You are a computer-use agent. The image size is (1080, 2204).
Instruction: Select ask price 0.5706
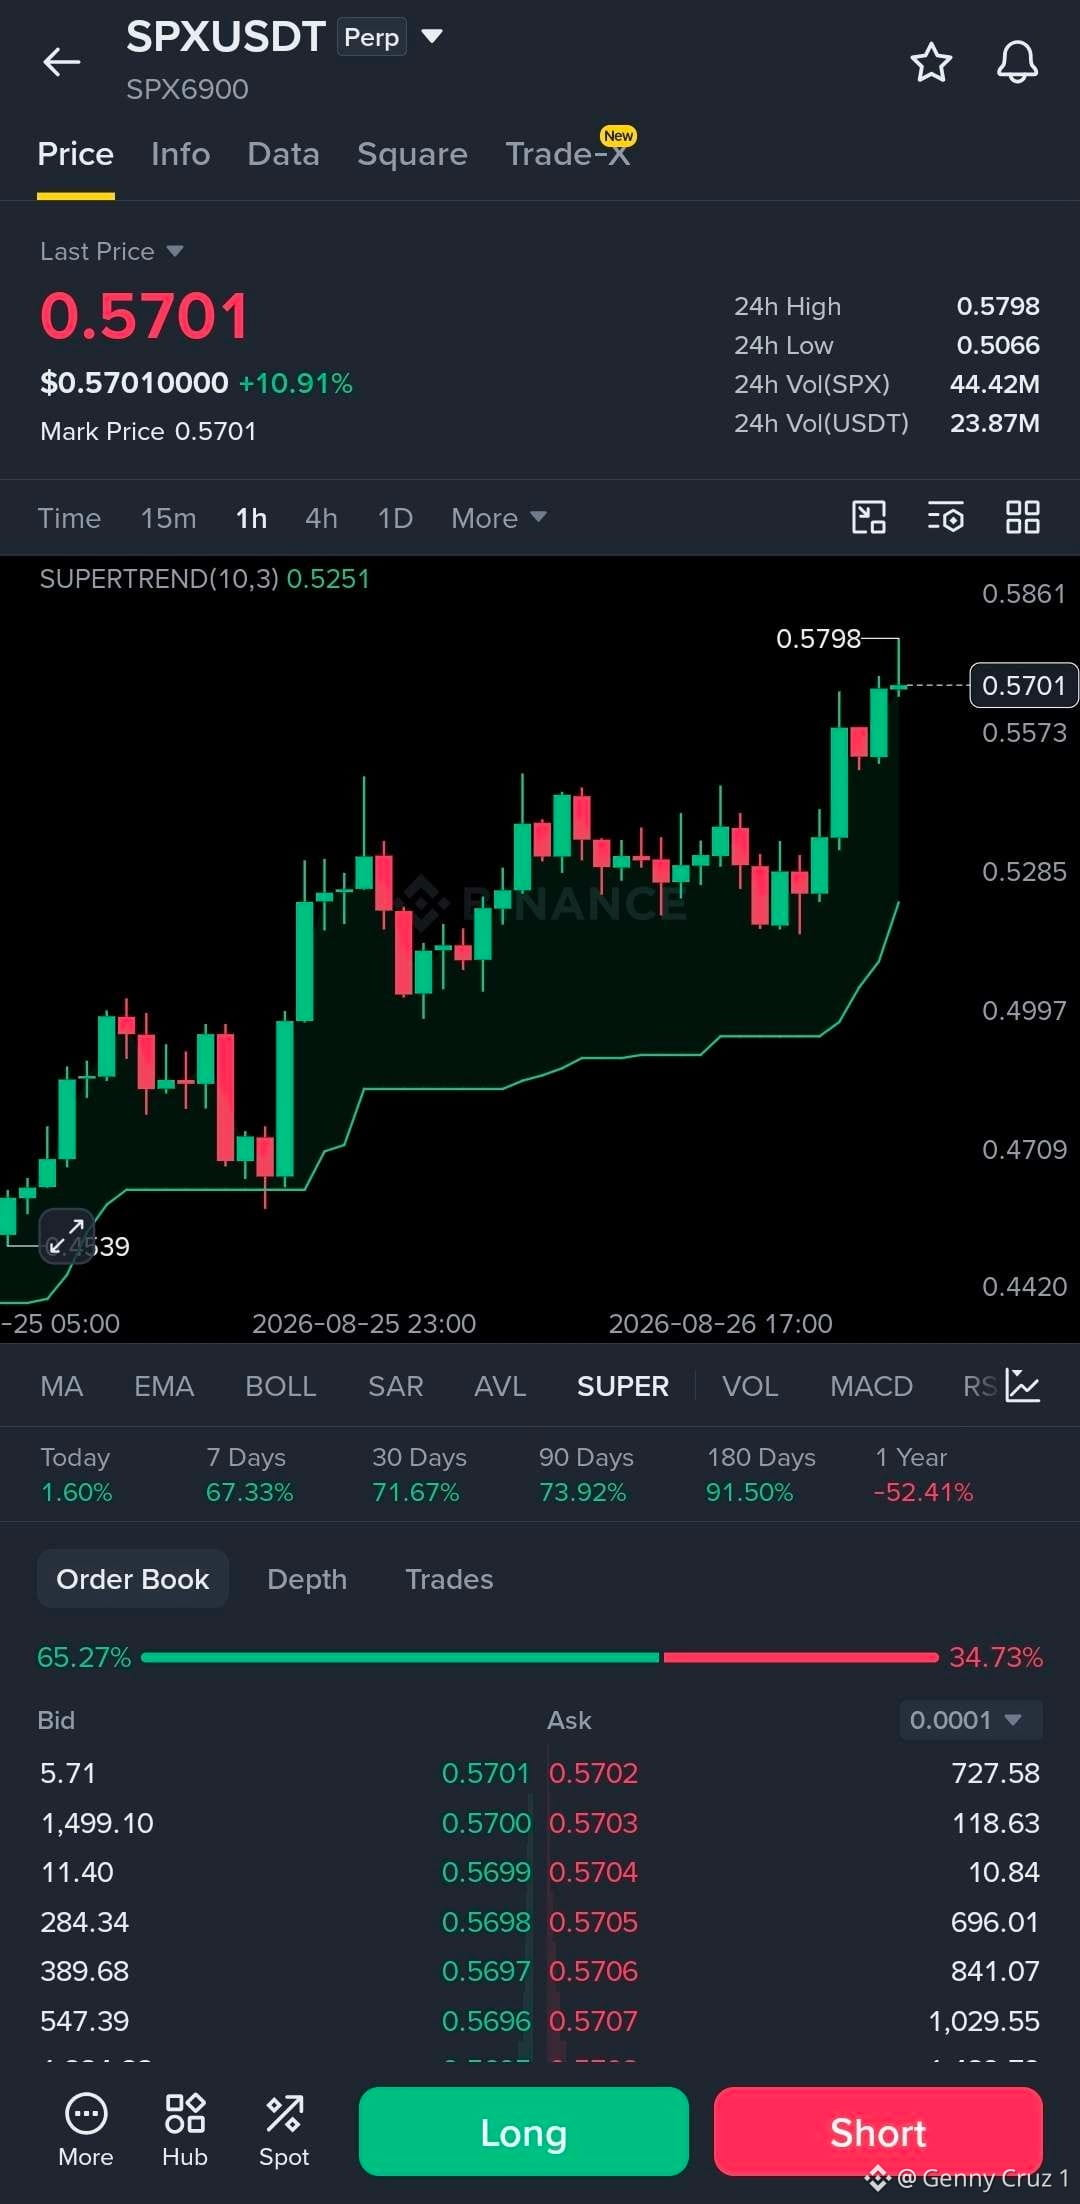click(x=593, y=1971)
